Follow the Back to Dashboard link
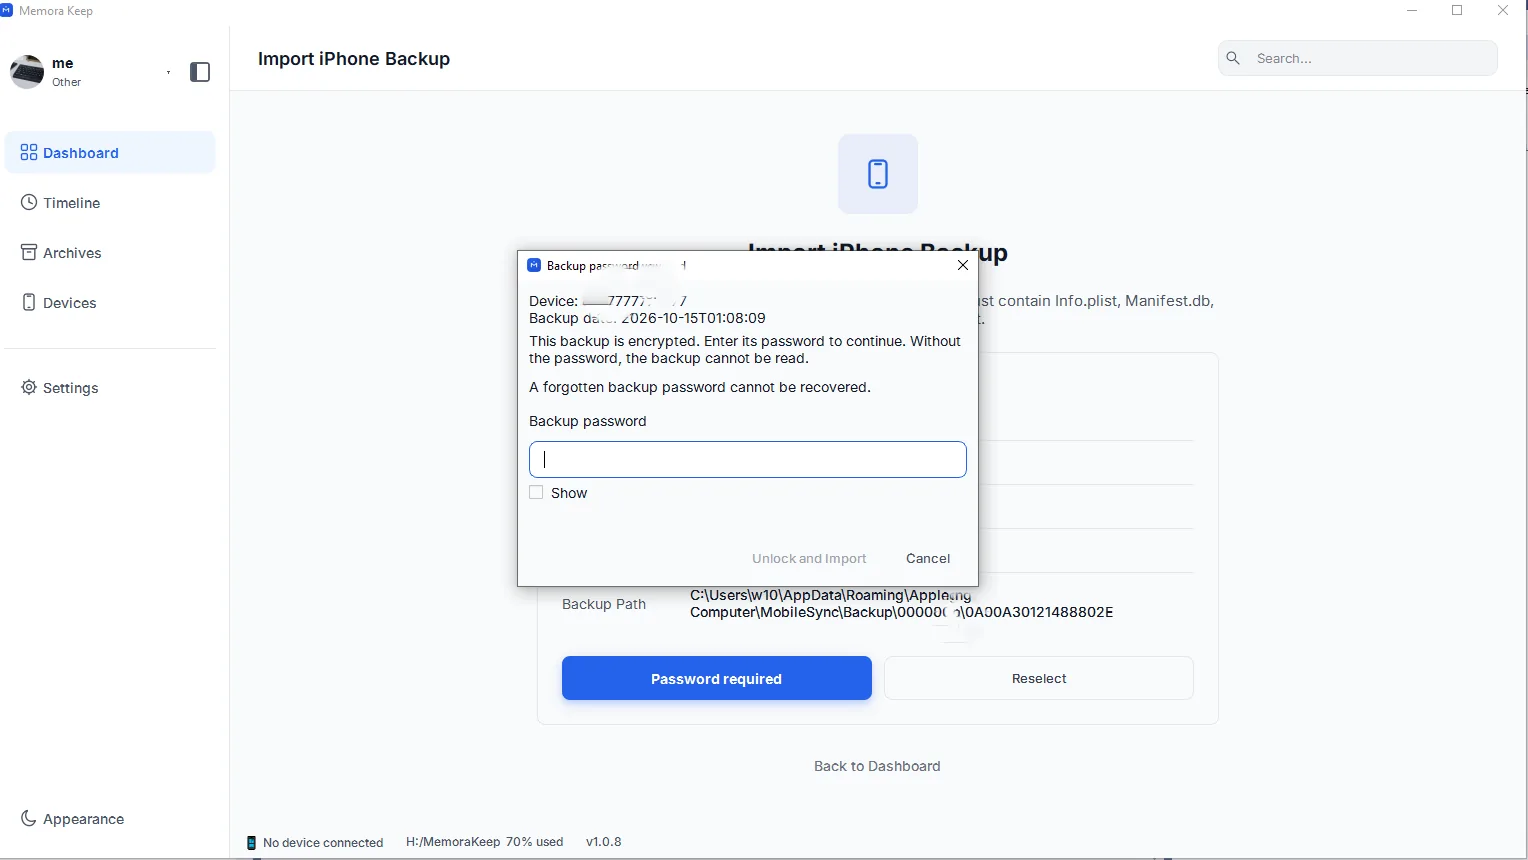The width and height of the screenshot is (1528, 860). click(877, 766)
